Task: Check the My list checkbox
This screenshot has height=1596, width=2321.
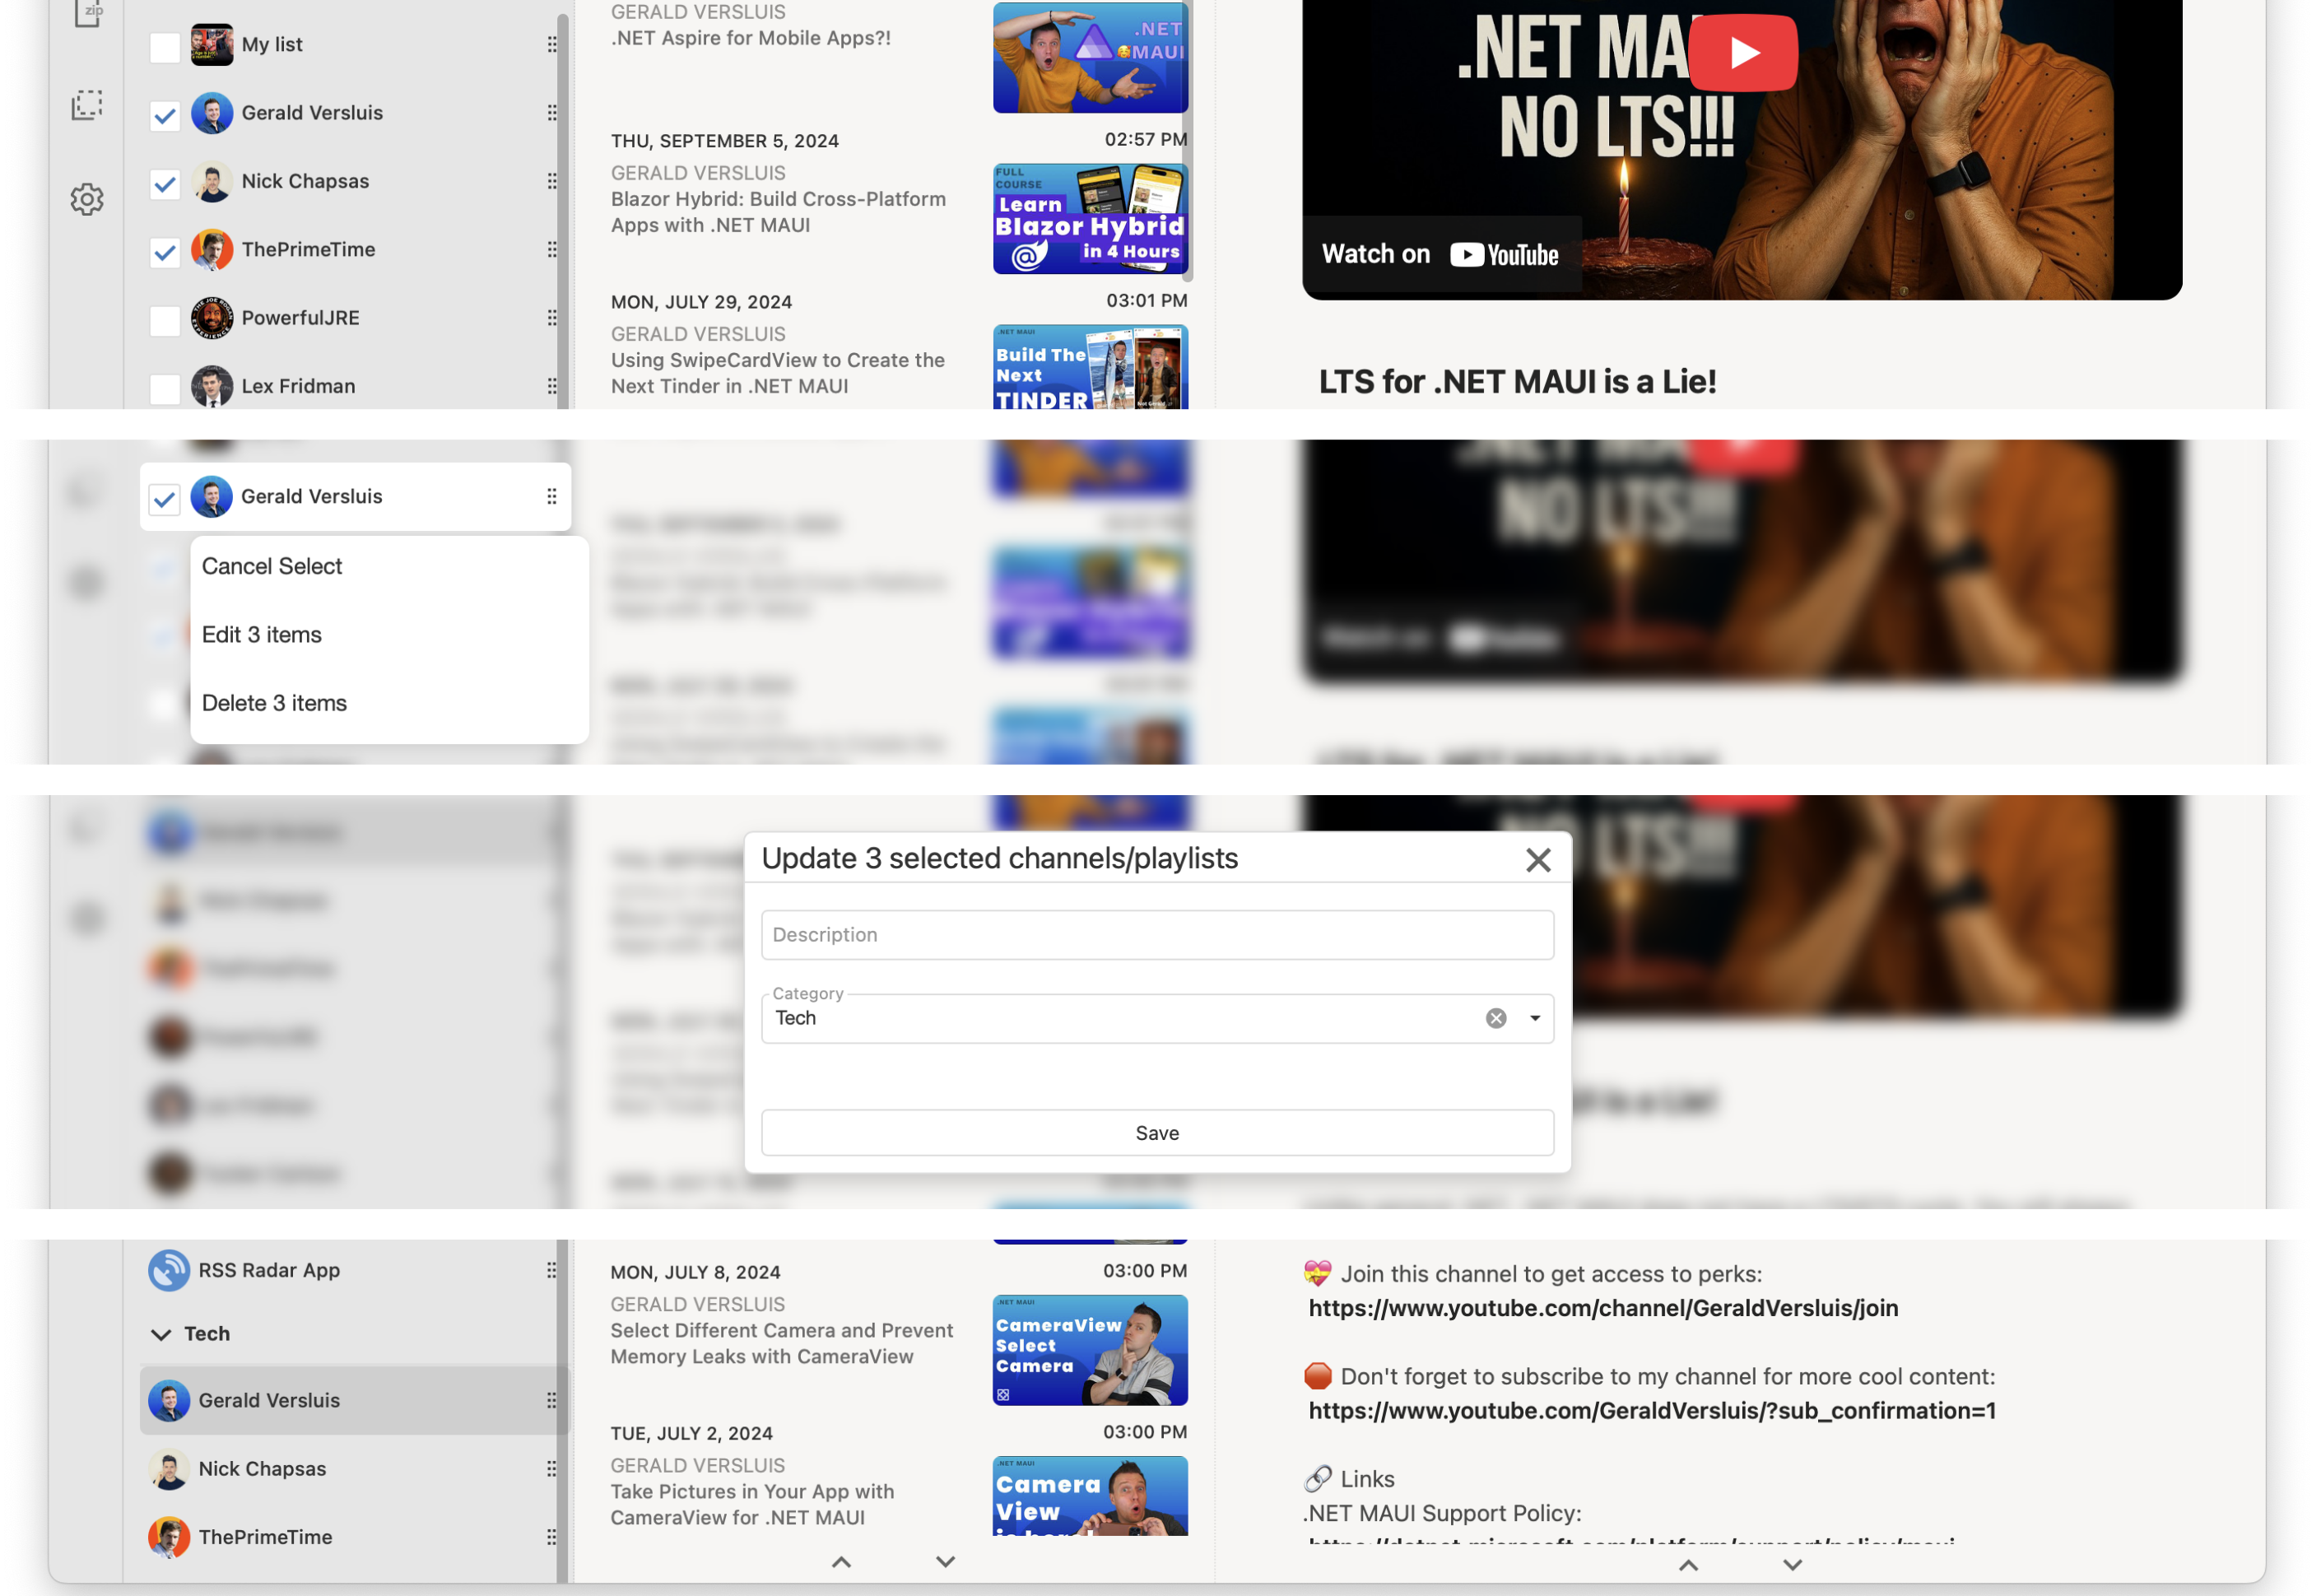Action: point(165,46)
